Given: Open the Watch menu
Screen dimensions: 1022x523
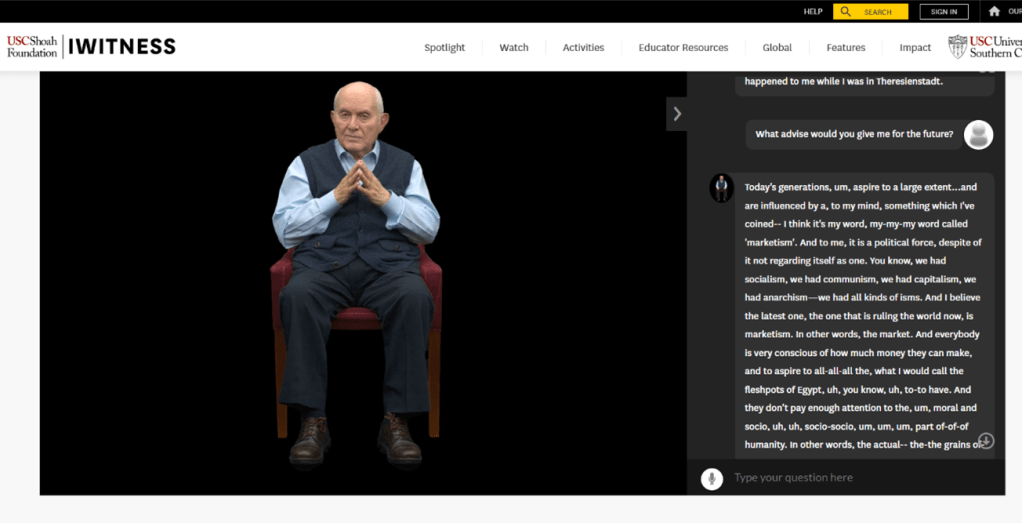Looking at the screenshot, I should point(514,47).
